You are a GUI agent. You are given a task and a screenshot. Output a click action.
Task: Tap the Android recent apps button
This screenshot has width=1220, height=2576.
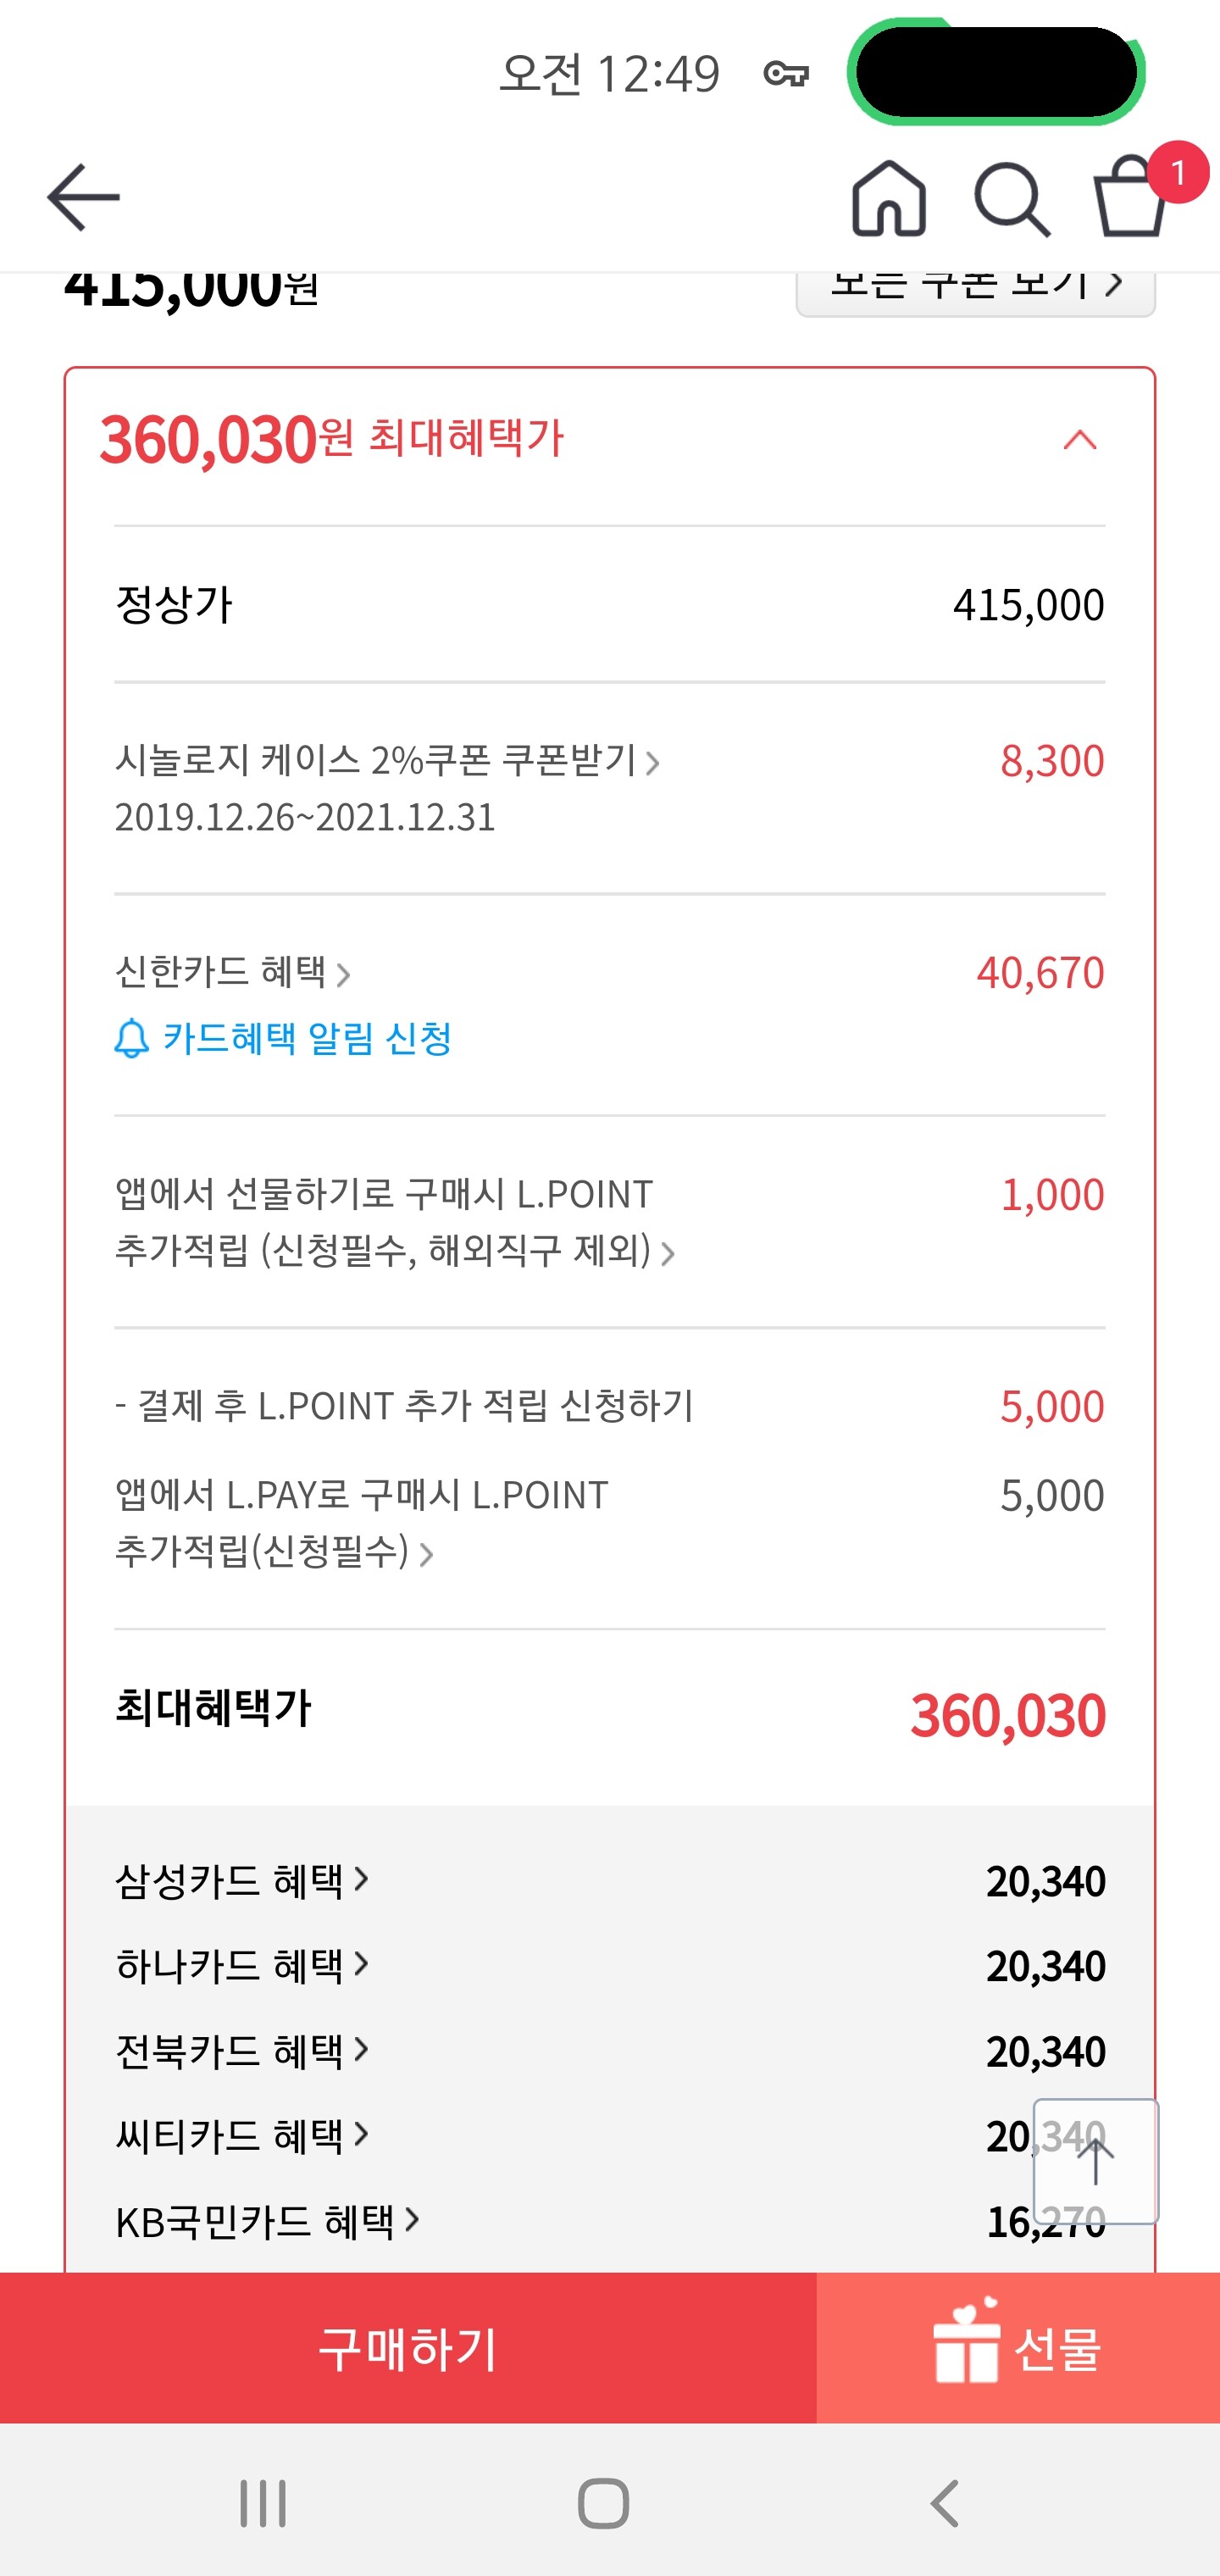pos(263,2503)
